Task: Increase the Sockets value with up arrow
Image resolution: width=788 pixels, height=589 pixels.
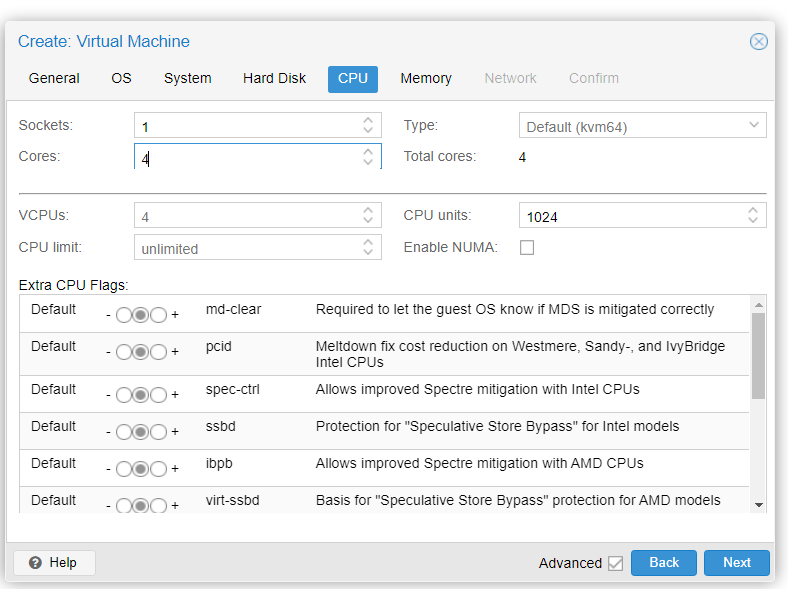Action: pyautogui.click(x=369, y=121)
